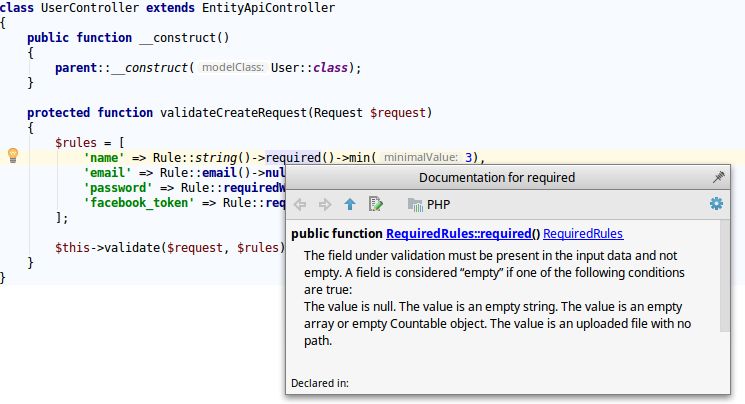
Task: Click the PHP label in popup toolbar
Action: pos(439,205)
